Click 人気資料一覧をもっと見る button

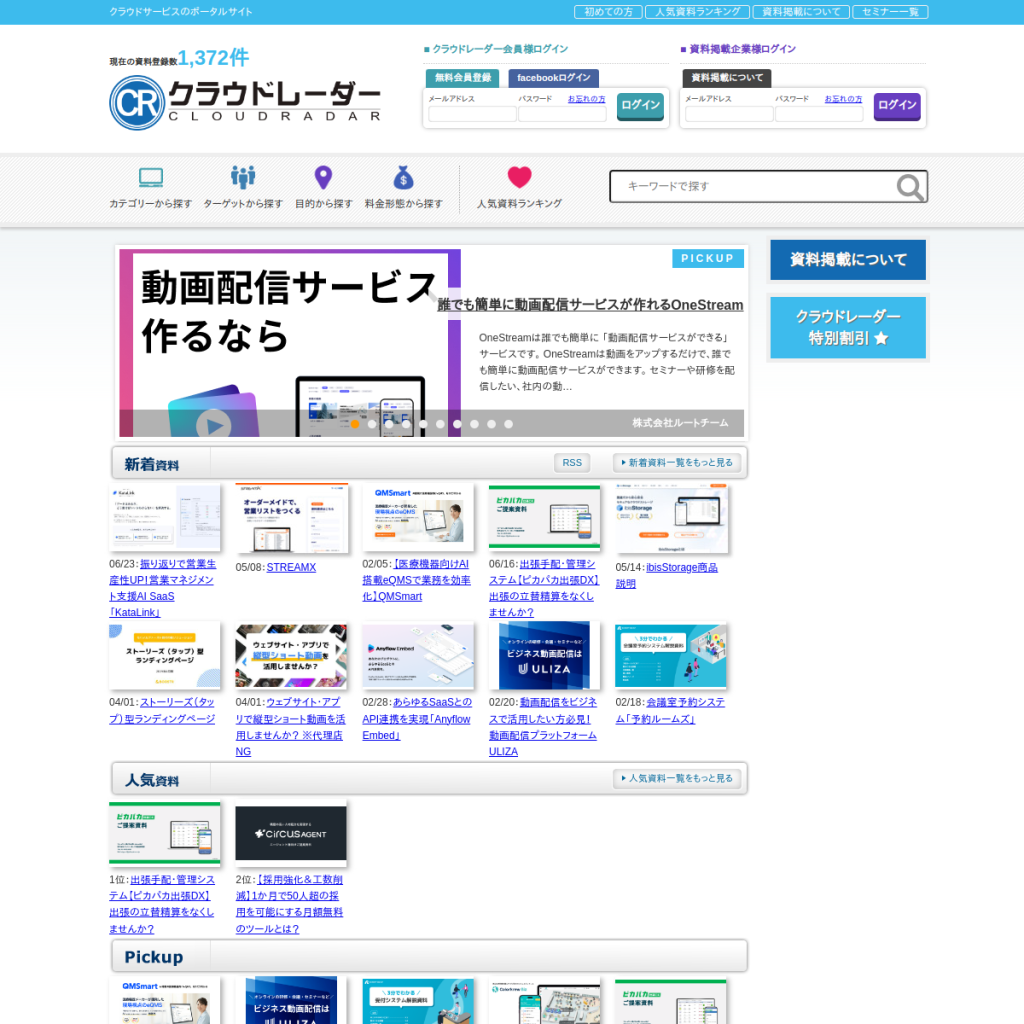click(677, 778)
